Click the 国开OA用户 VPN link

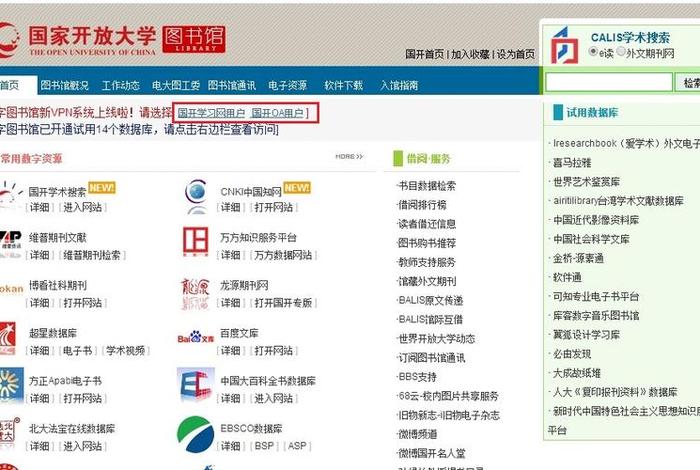(277, 113)
